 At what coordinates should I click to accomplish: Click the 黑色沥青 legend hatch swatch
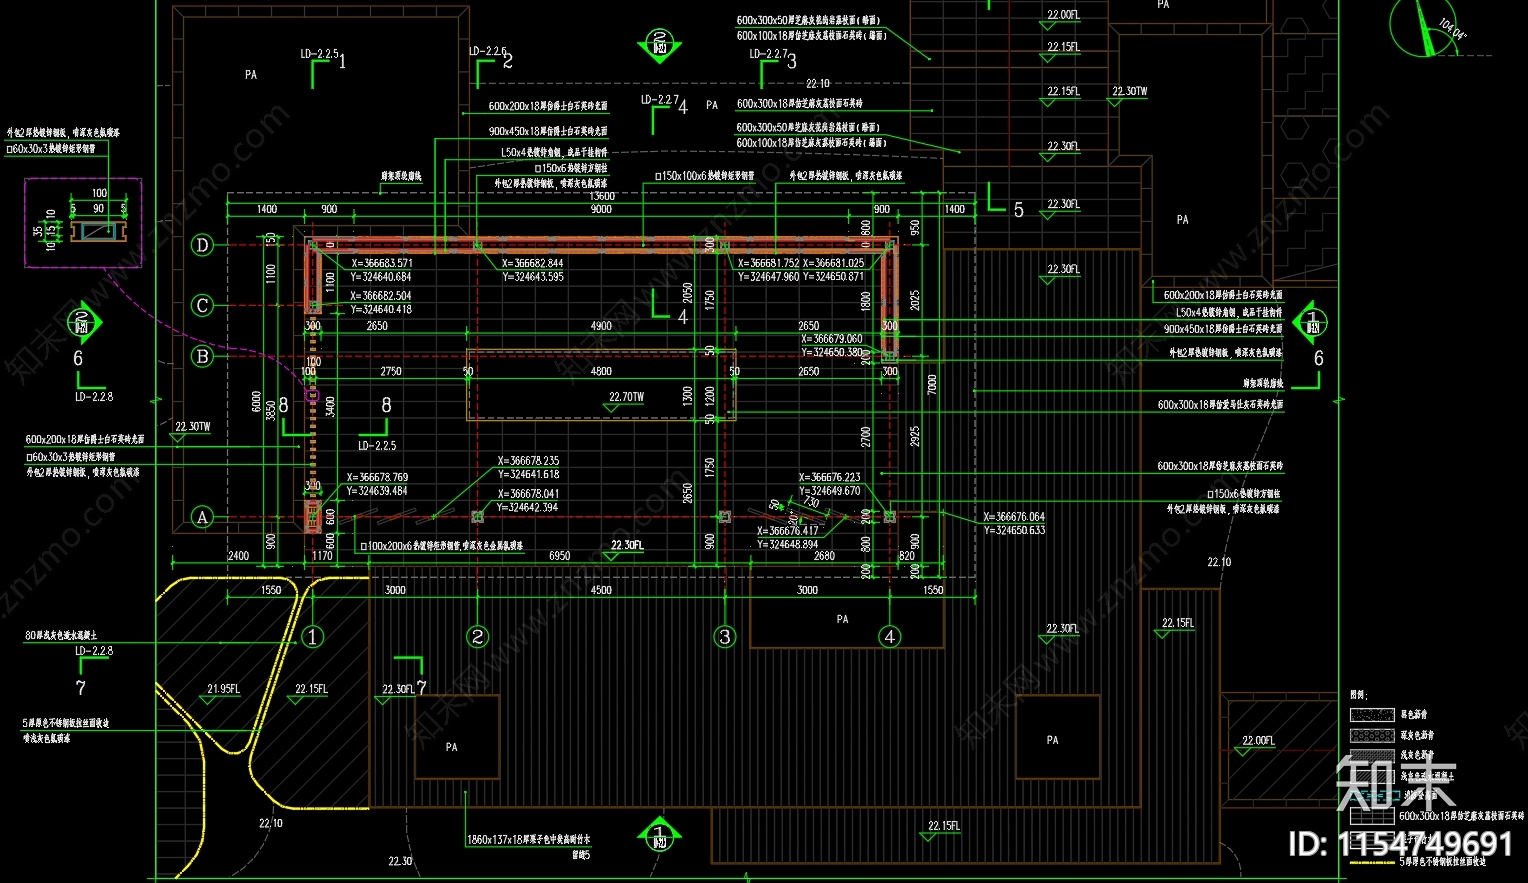click(x=1371, y=715)
